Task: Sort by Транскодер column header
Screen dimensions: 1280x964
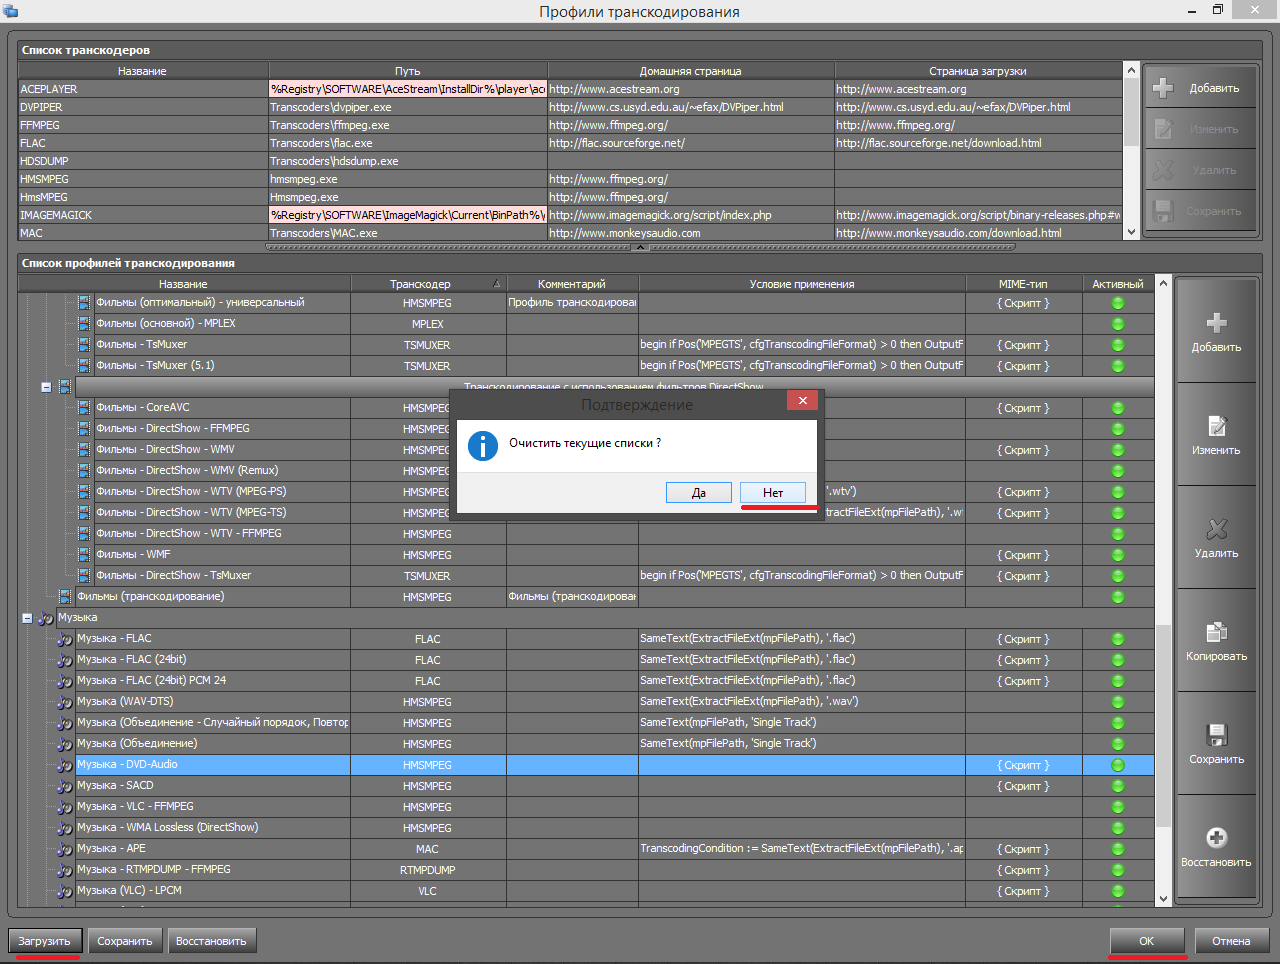Action: [x=420, y=284]
